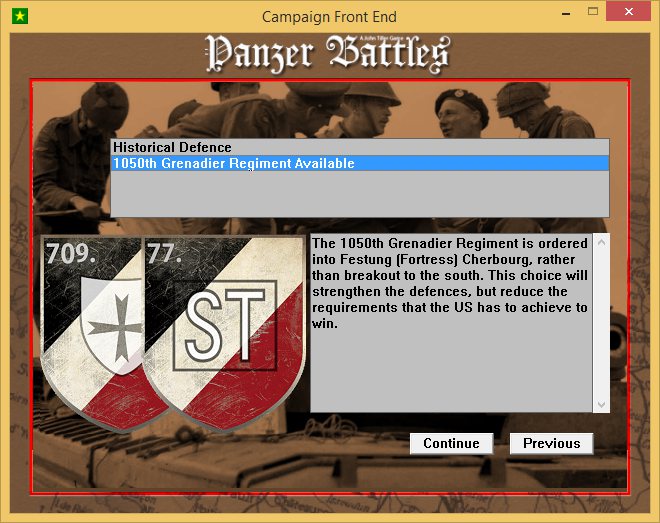Viewport: 660px width, 523px height.
Task: Click the description scrollbar down arrow
Action: [601, 404]
